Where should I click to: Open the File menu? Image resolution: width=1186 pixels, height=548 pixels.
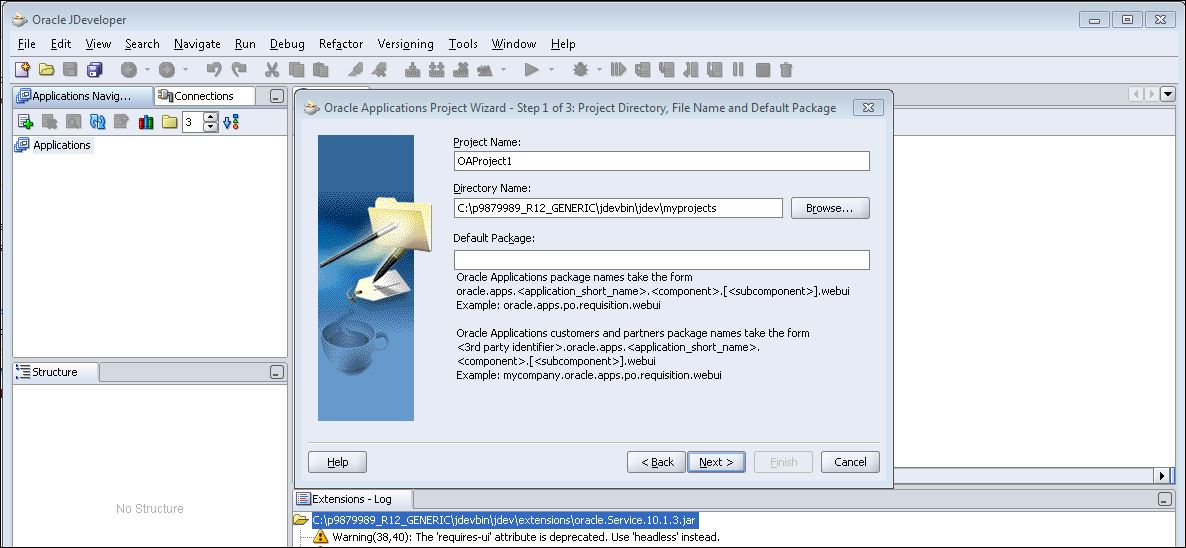(x=26, y=44)
